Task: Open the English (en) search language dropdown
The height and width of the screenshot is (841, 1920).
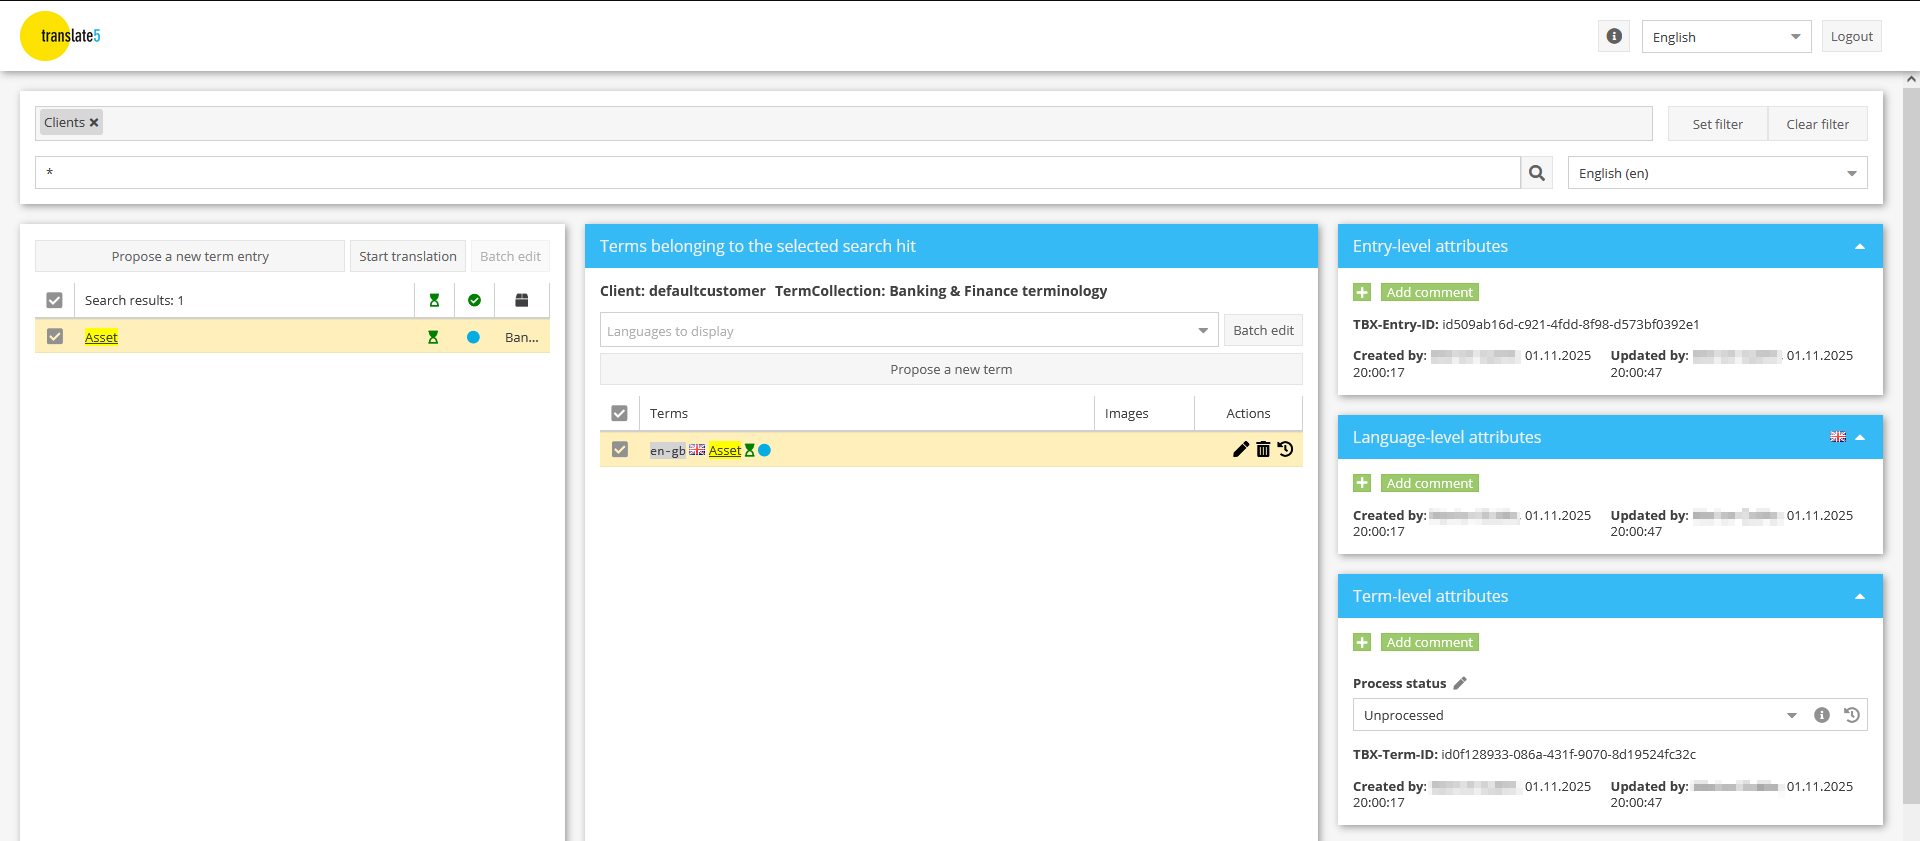Action: [1851, 173]
